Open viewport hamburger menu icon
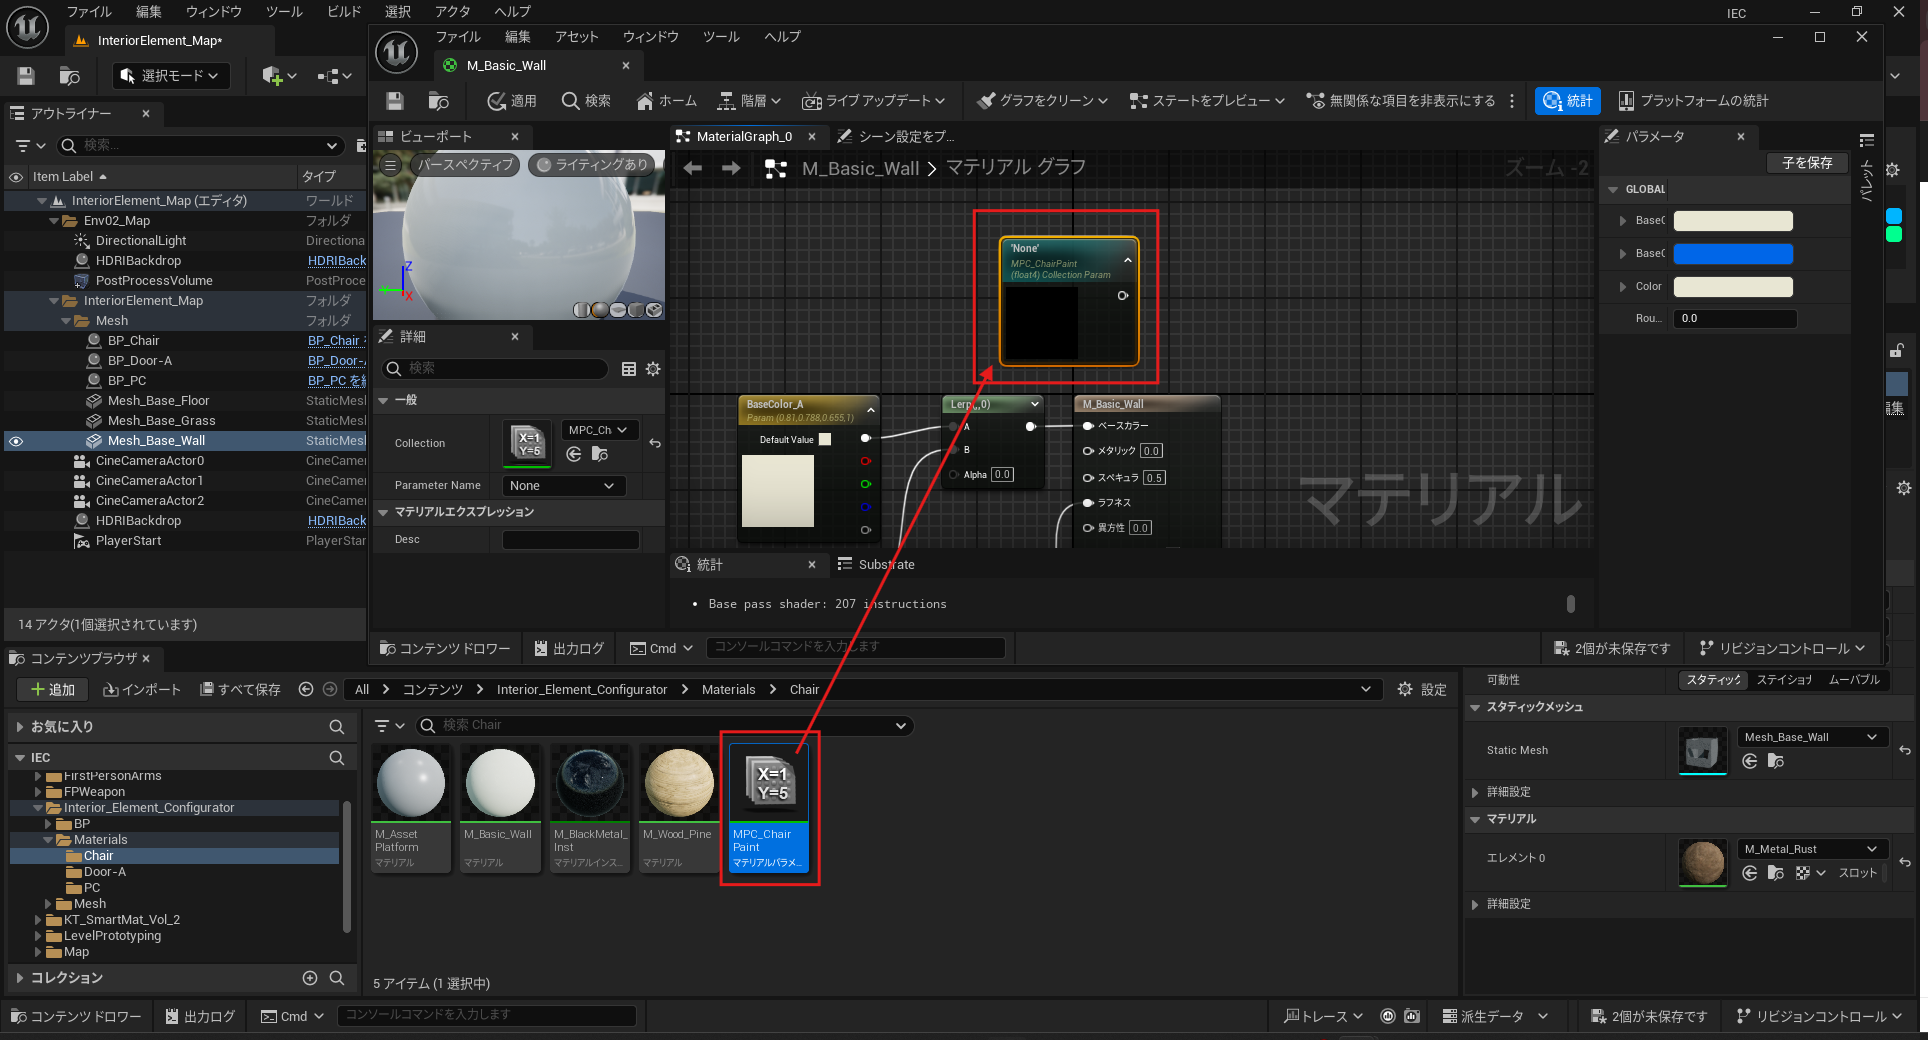1928x1040 pixels. click(391, 165)
